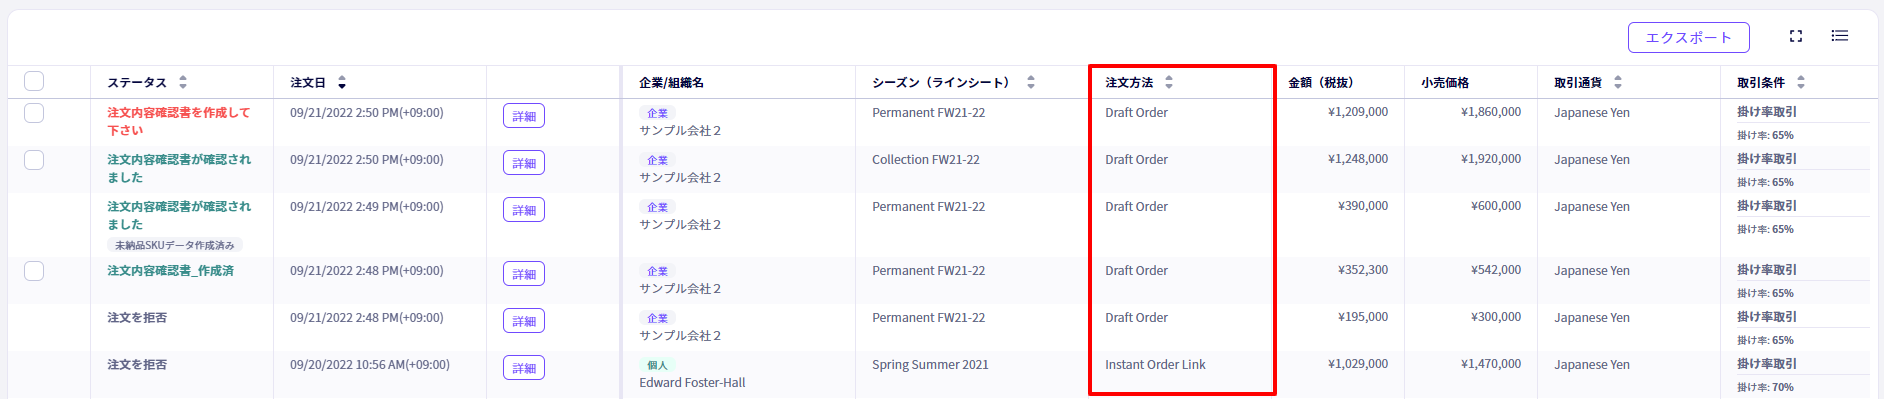Open the column list settings icon

click(1839, 36)
